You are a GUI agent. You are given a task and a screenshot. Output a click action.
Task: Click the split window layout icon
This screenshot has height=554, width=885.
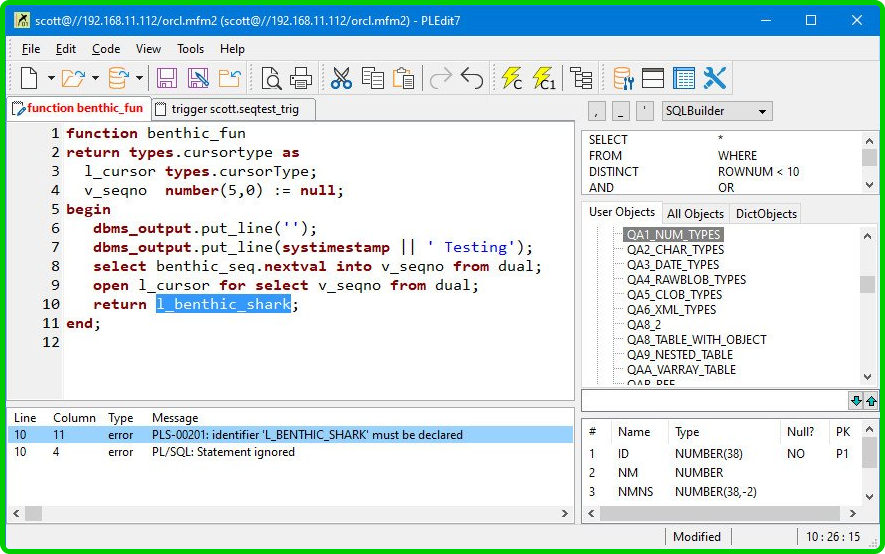coord(652,78)
